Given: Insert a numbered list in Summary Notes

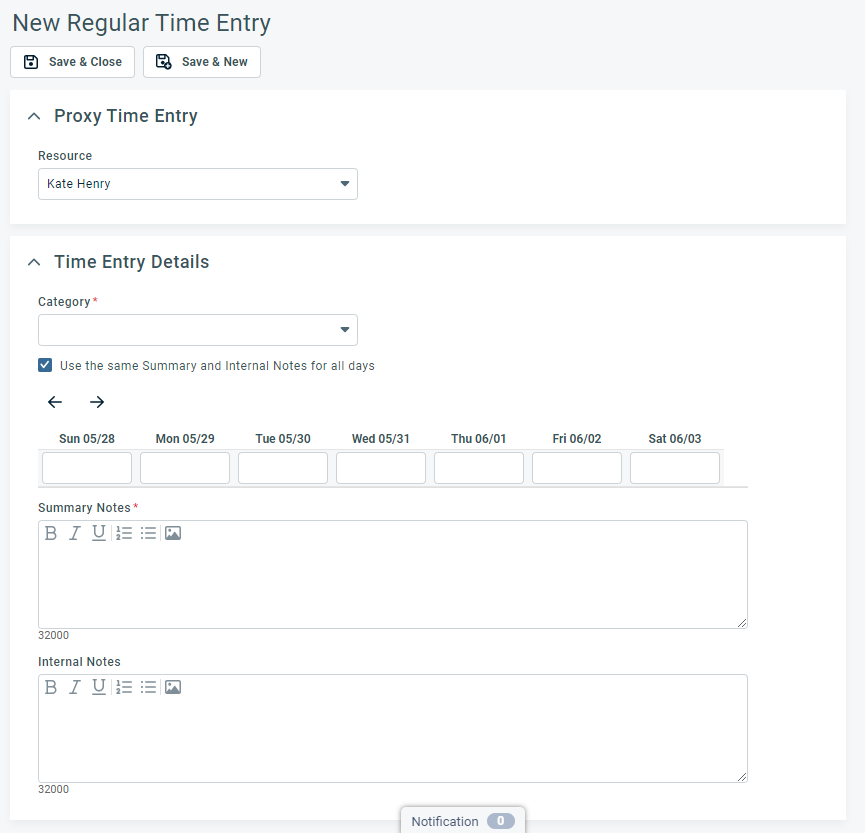Looking at the screenshot, I should (x=124, y=532).
